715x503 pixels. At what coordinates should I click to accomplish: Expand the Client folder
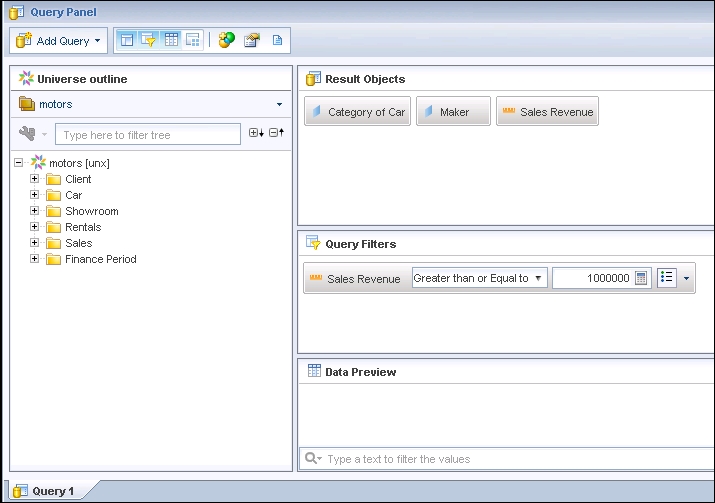click(x=34, y=178)
